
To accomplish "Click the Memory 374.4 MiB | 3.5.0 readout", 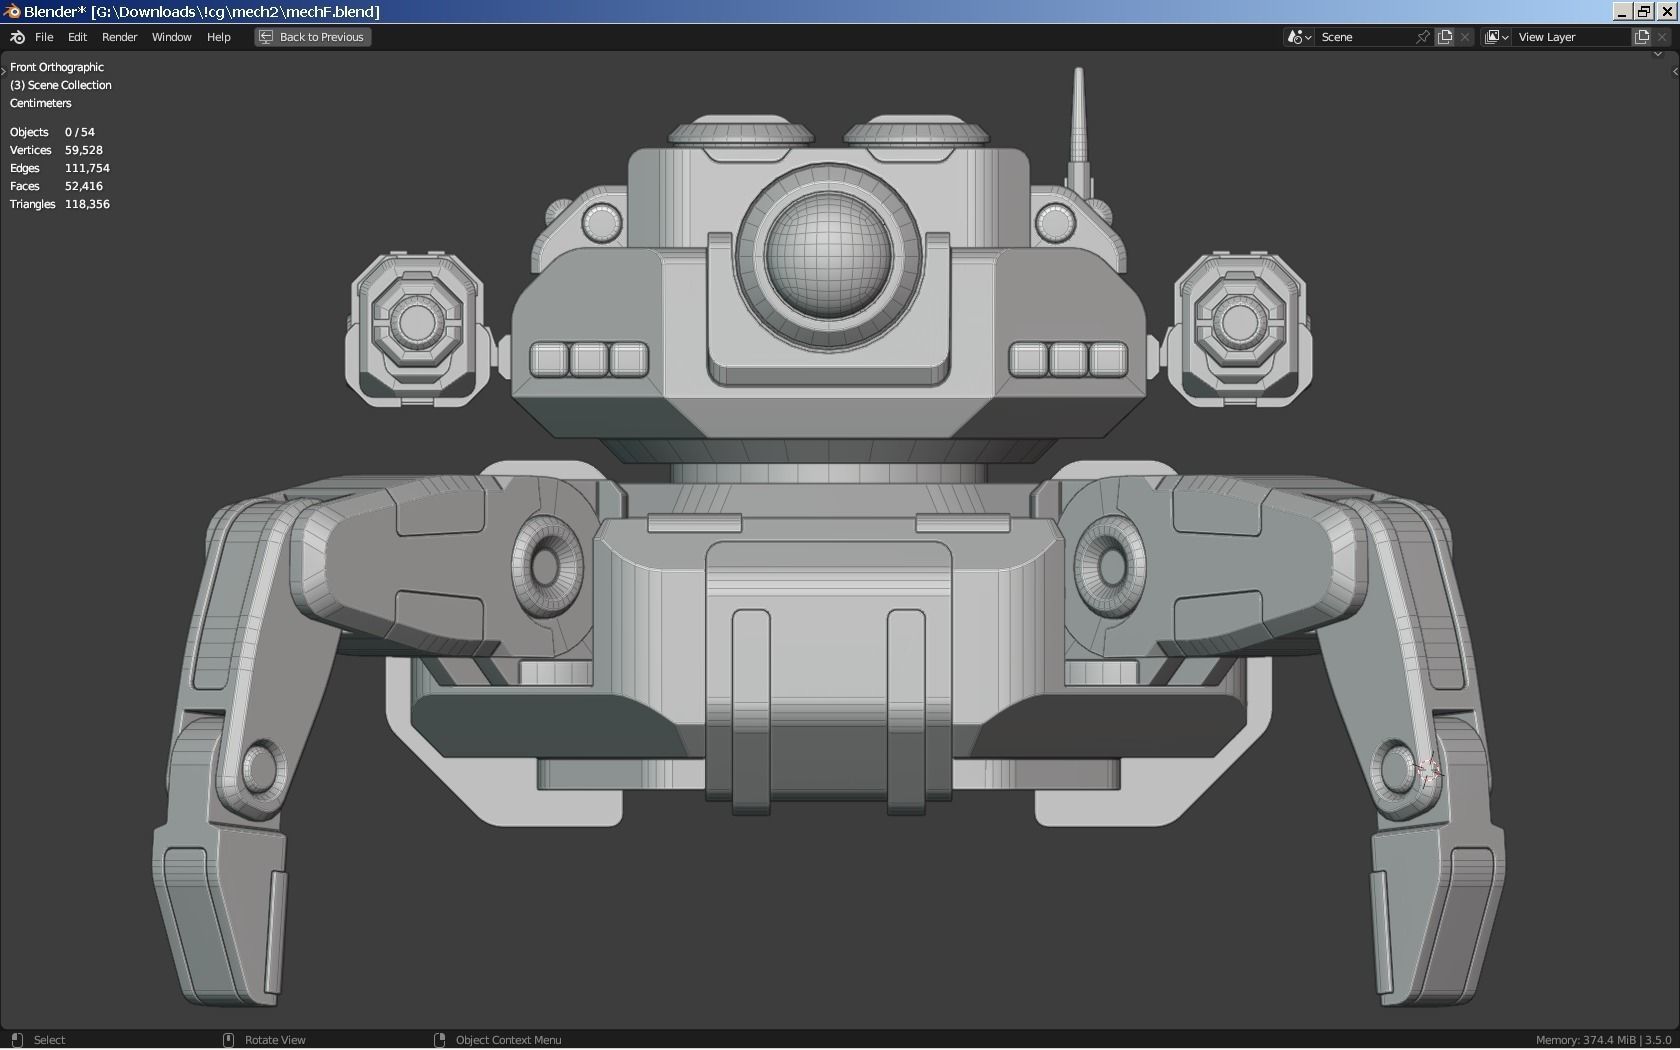I will [x=1603, y=1040].
